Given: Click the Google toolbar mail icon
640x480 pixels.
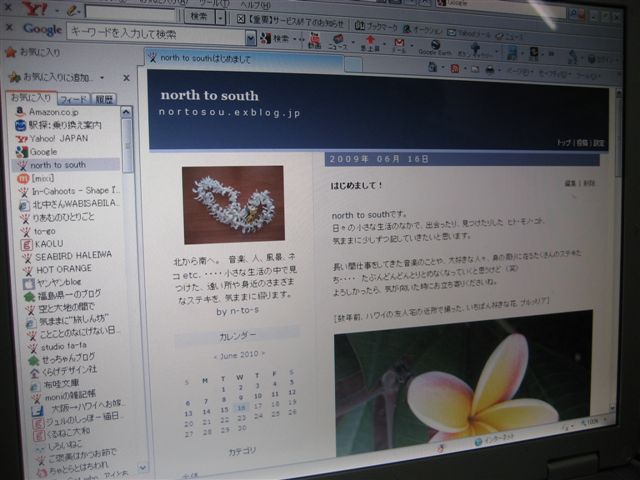Looking at the screenshot, I should pyautogui.click(x=399, y=44).
